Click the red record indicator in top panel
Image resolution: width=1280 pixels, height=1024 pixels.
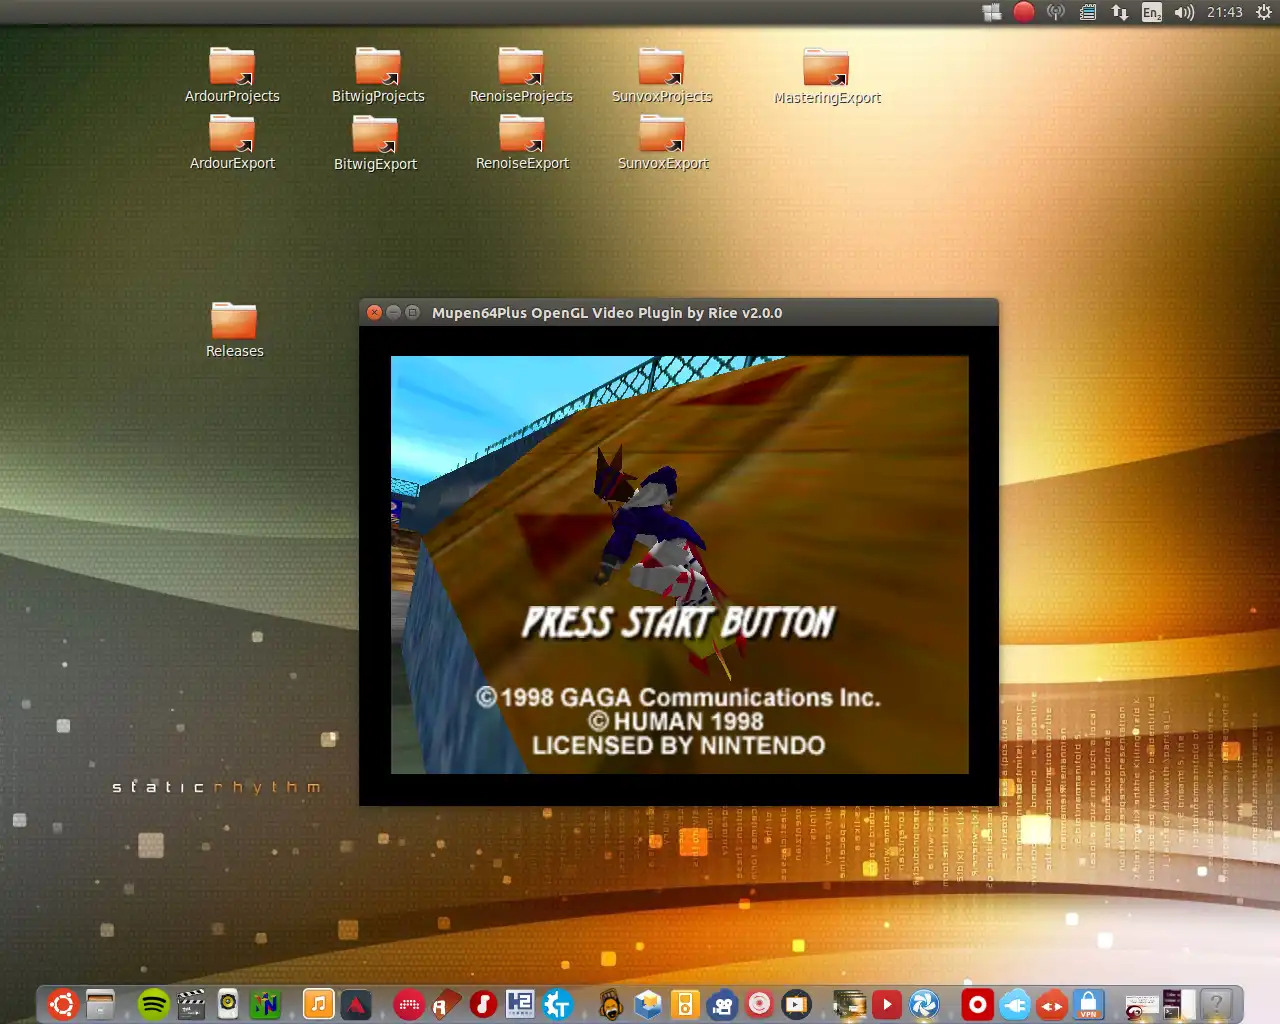coord(1024,12)
